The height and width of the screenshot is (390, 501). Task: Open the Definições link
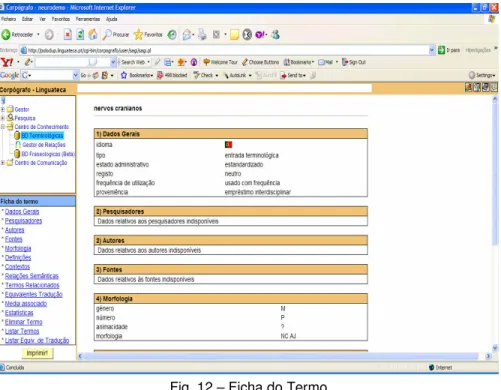click(x=18, y=257)
